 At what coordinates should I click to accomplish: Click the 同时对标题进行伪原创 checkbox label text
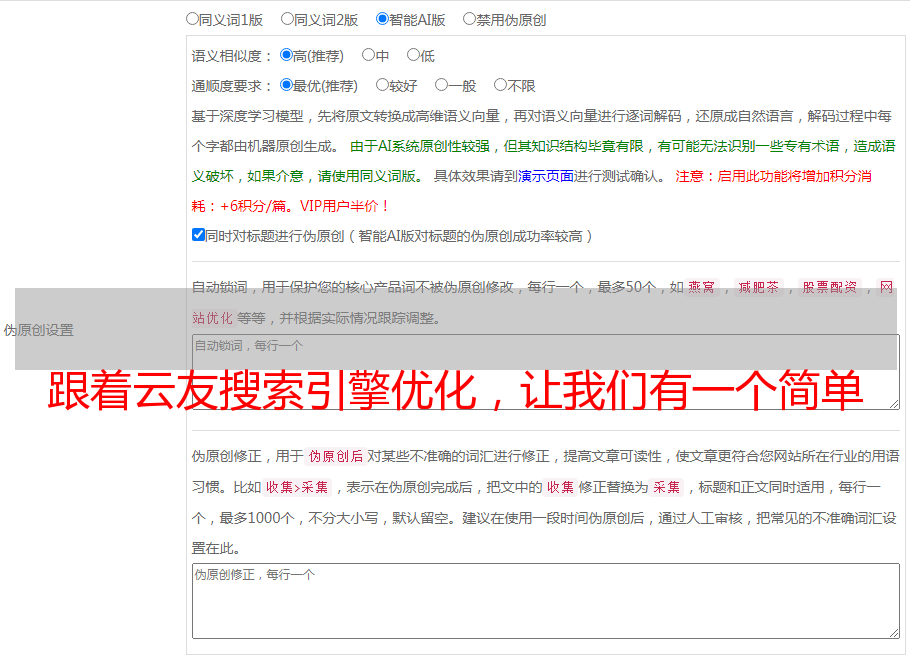400,236
